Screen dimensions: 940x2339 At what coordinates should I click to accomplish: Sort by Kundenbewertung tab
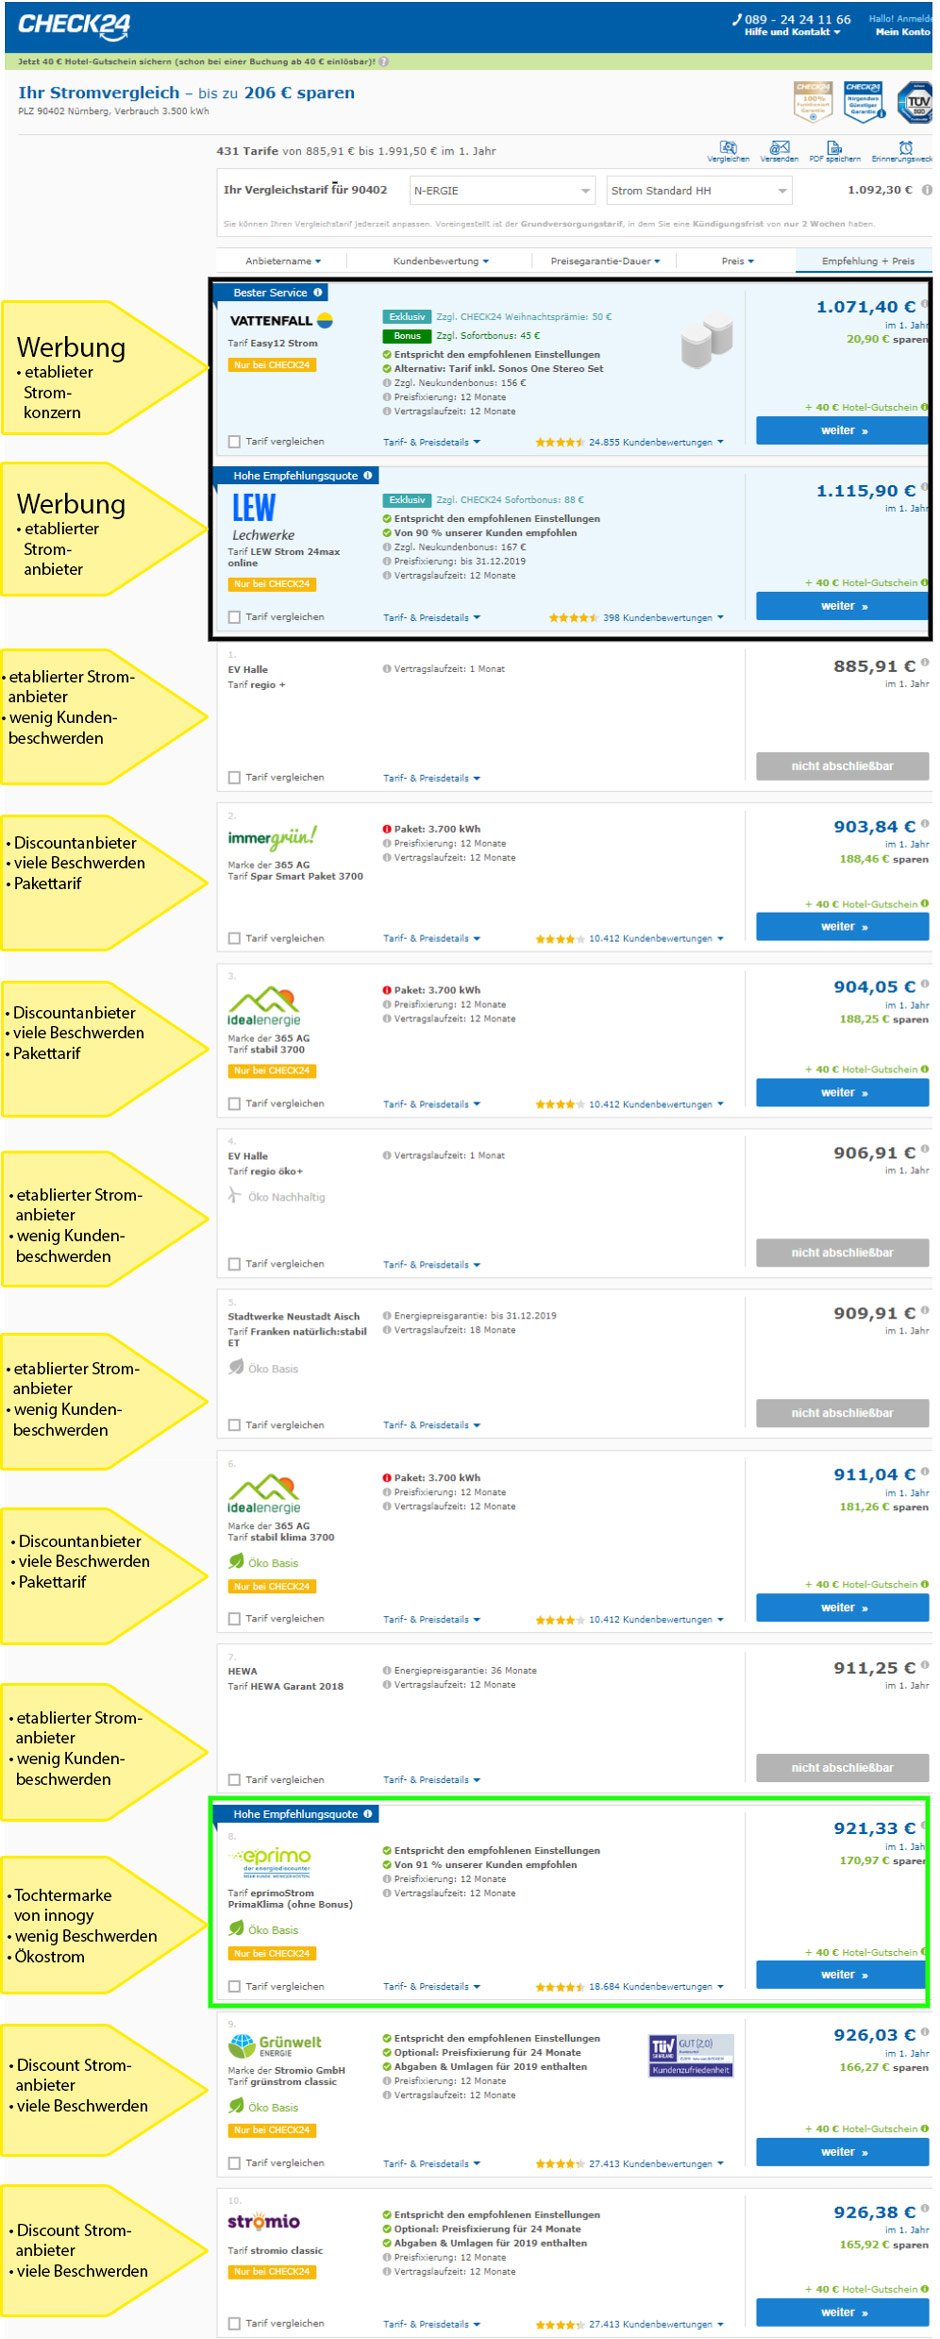440,262
